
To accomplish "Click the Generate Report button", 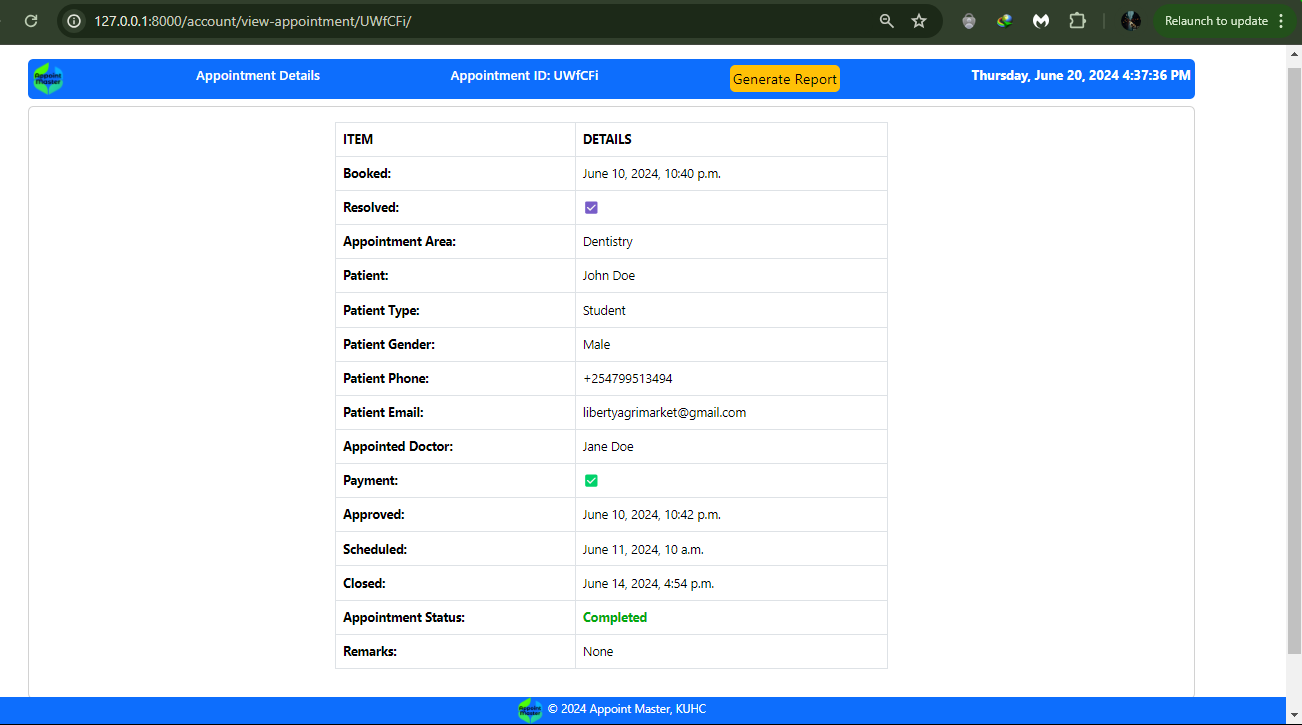I will point(784,78).
